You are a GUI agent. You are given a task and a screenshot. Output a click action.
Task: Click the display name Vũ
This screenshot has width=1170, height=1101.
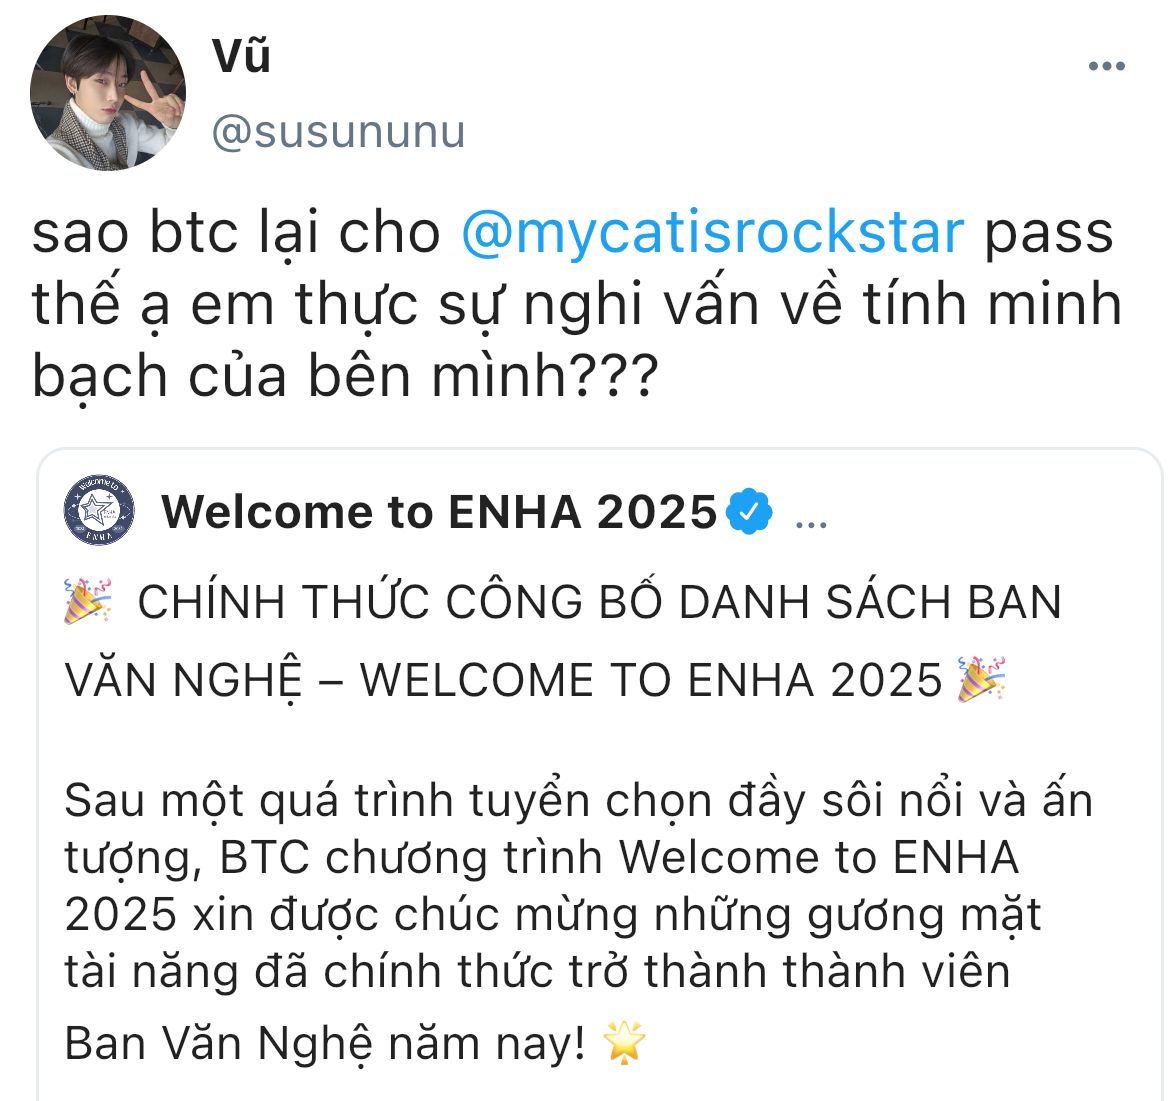click(x=241, y=54)
